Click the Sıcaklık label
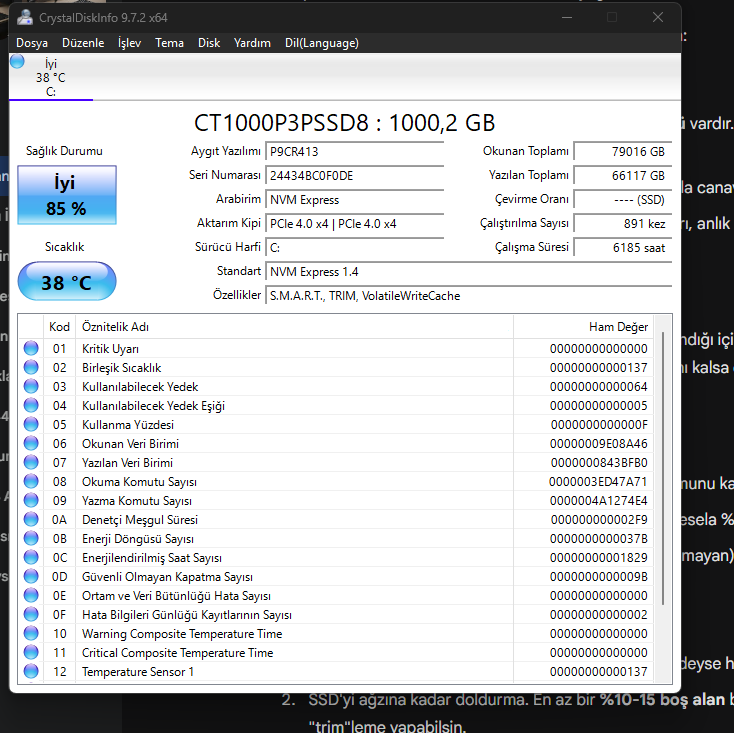The image size is (734, 733). [x=65, y=247]
